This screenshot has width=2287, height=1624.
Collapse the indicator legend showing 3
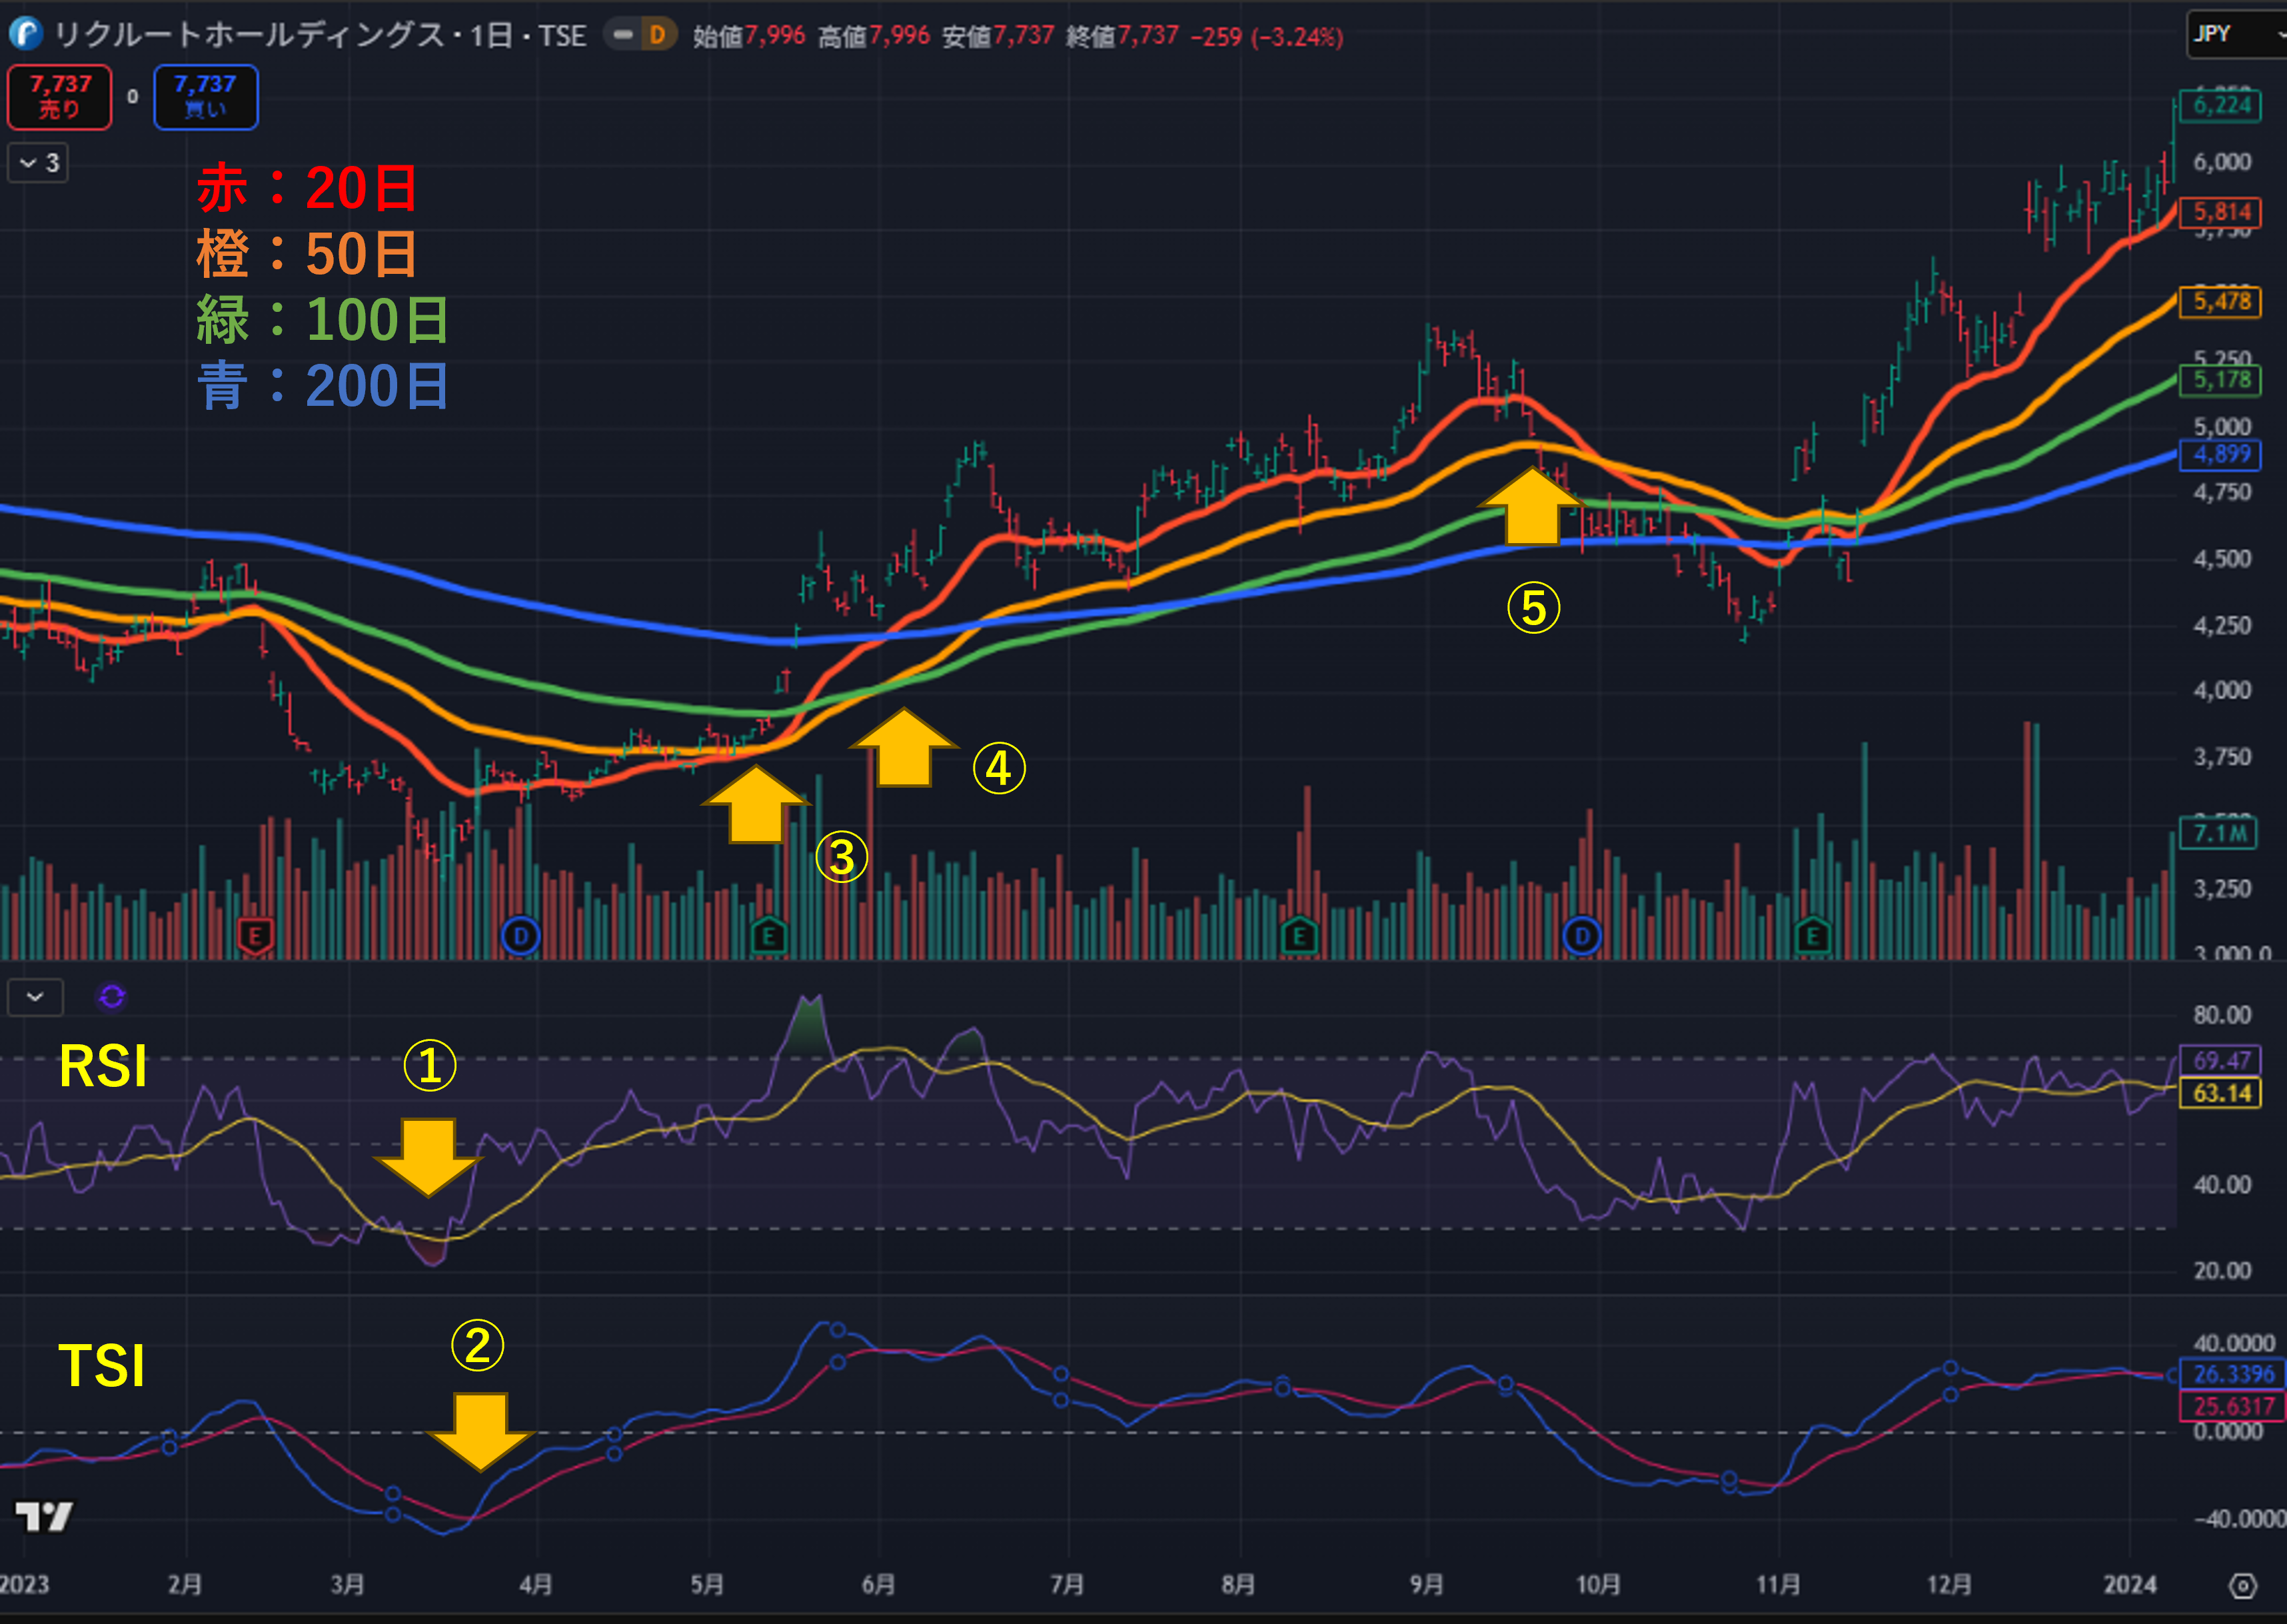(x=38, y=162)
